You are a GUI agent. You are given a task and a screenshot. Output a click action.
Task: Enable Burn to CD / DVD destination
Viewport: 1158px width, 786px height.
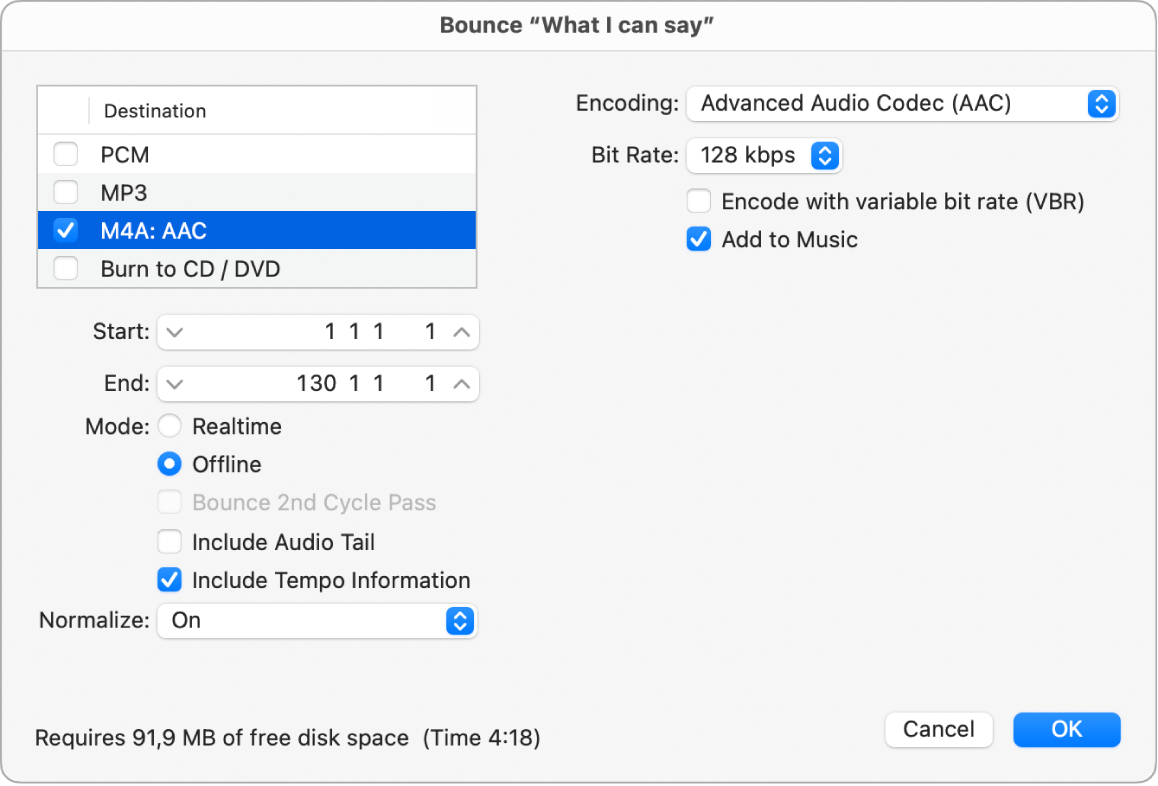point(65,268)
